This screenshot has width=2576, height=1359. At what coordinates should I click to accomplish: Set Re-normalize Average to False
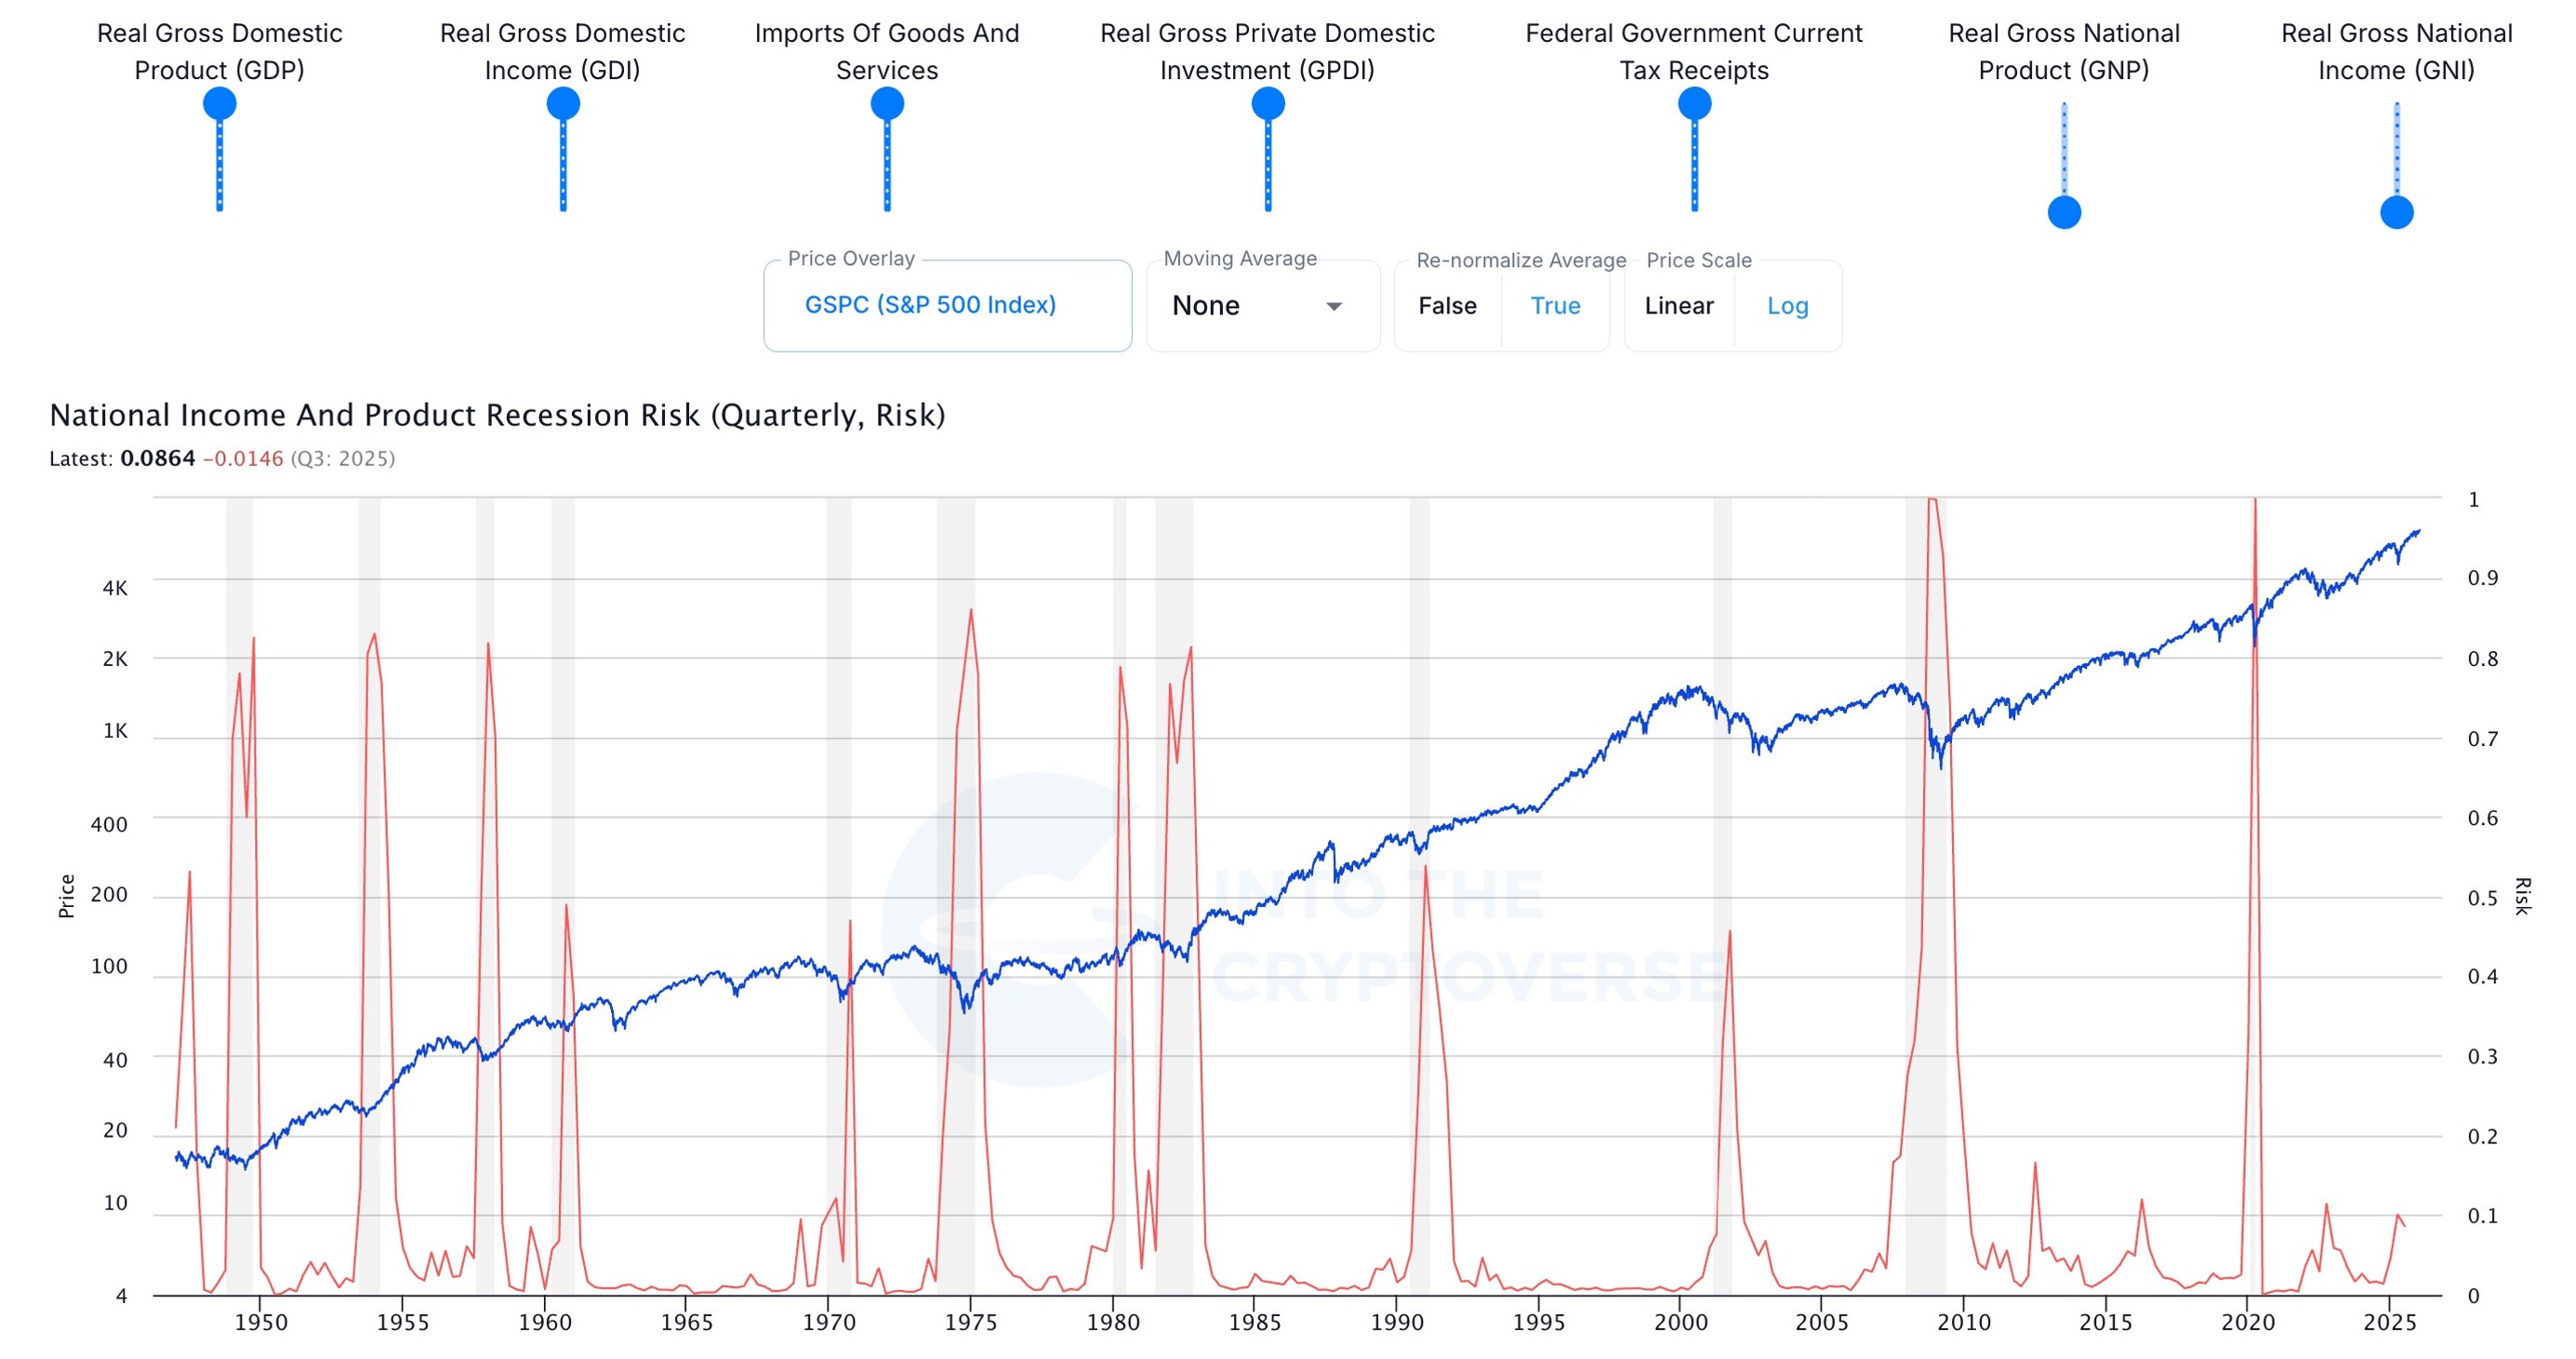click(x=1447, y=306)
